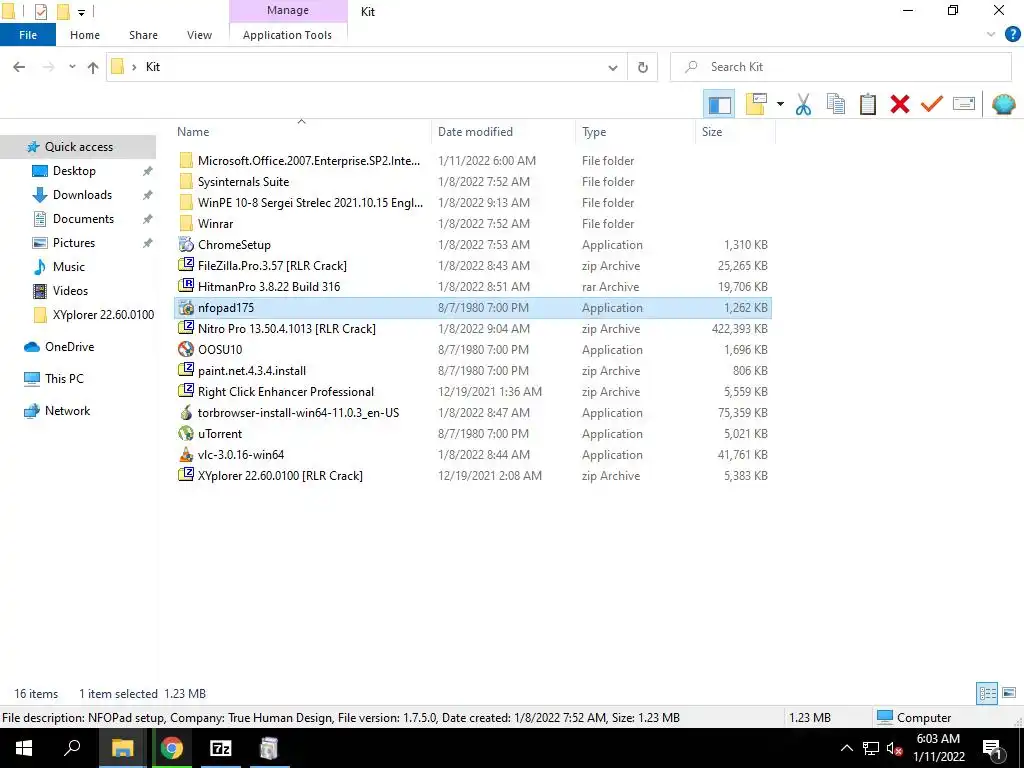Click the vlc-3.0.16-win64 cone icon
This screenshot has height=768, width=1024.
point(186,455)
